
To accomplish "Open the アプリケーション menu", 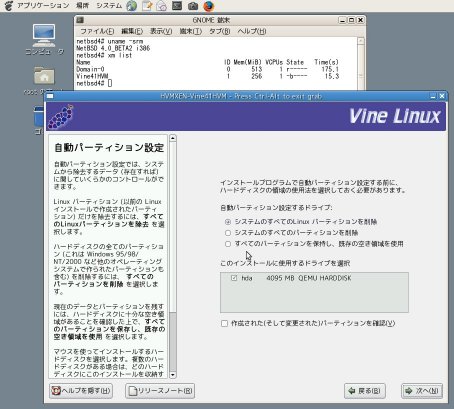I will 43,6.
